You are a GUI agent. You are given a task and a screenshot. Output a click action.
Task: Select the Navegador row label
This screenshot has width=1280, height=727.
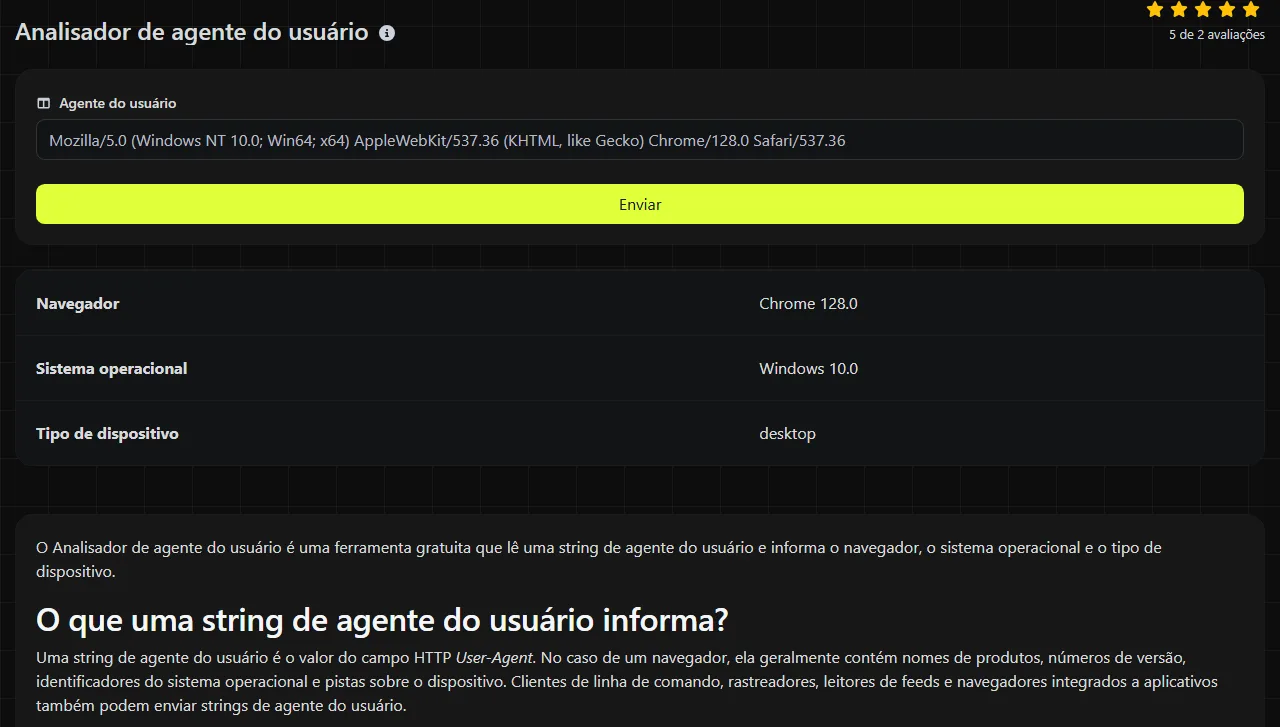pos(78,304)
